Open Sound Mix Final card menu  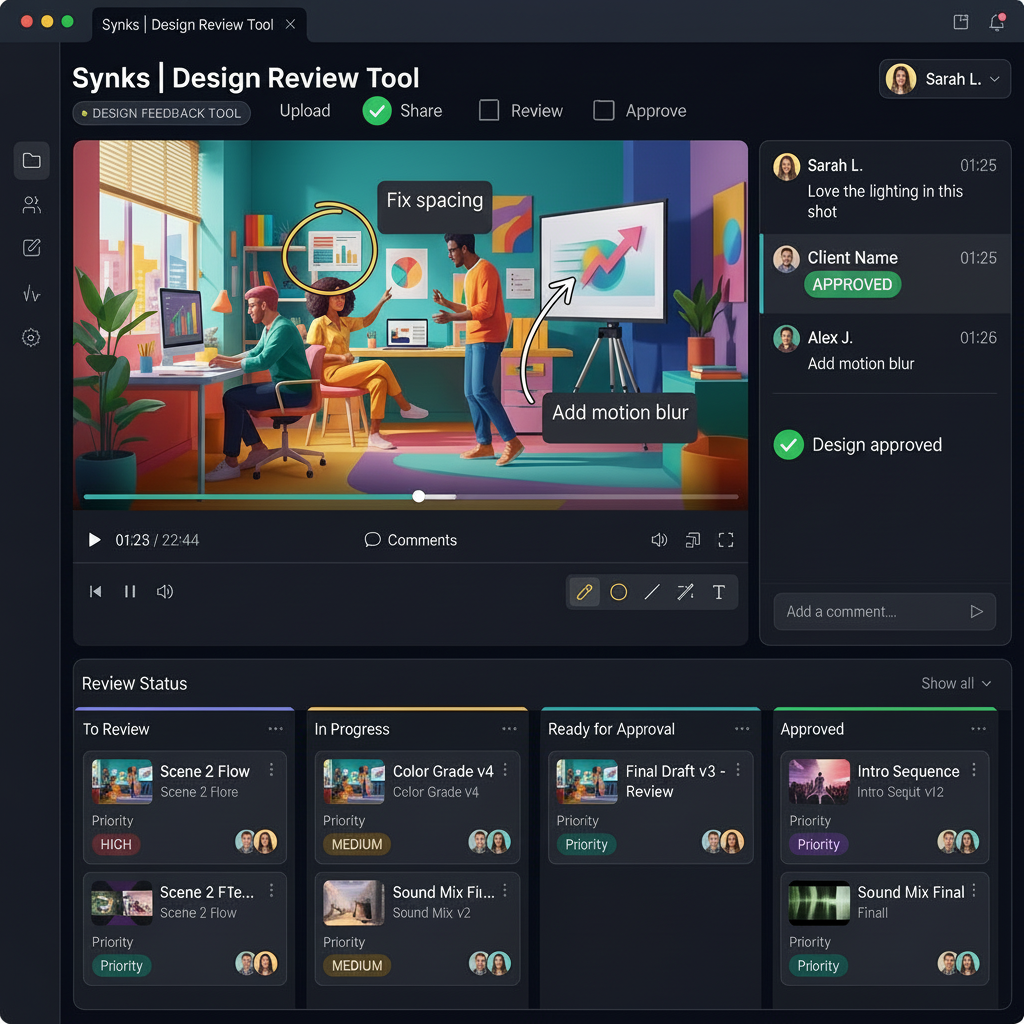click(x=974, y=891)
